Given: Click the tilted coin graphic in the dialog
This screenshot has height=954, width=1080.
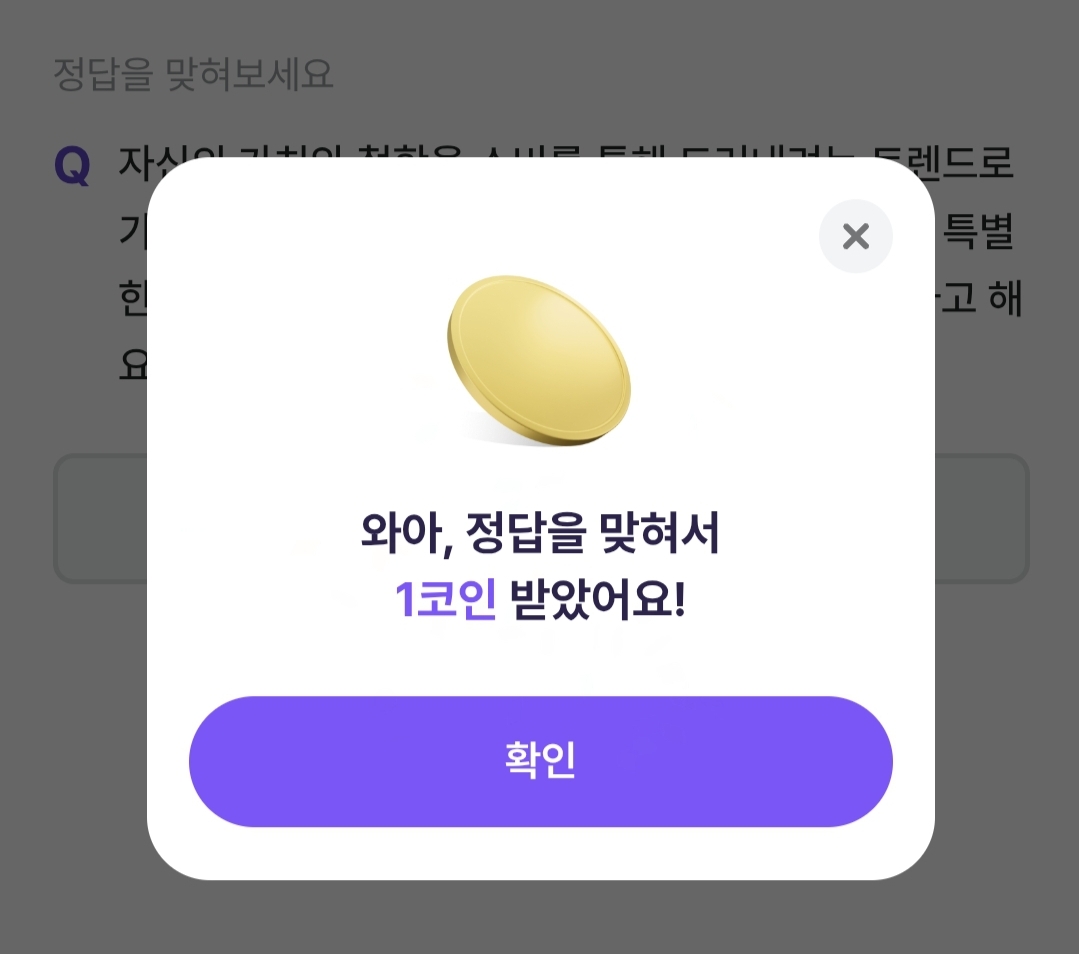Looking at the screenshot, I should pyautogui.click(x=538, y=362).
